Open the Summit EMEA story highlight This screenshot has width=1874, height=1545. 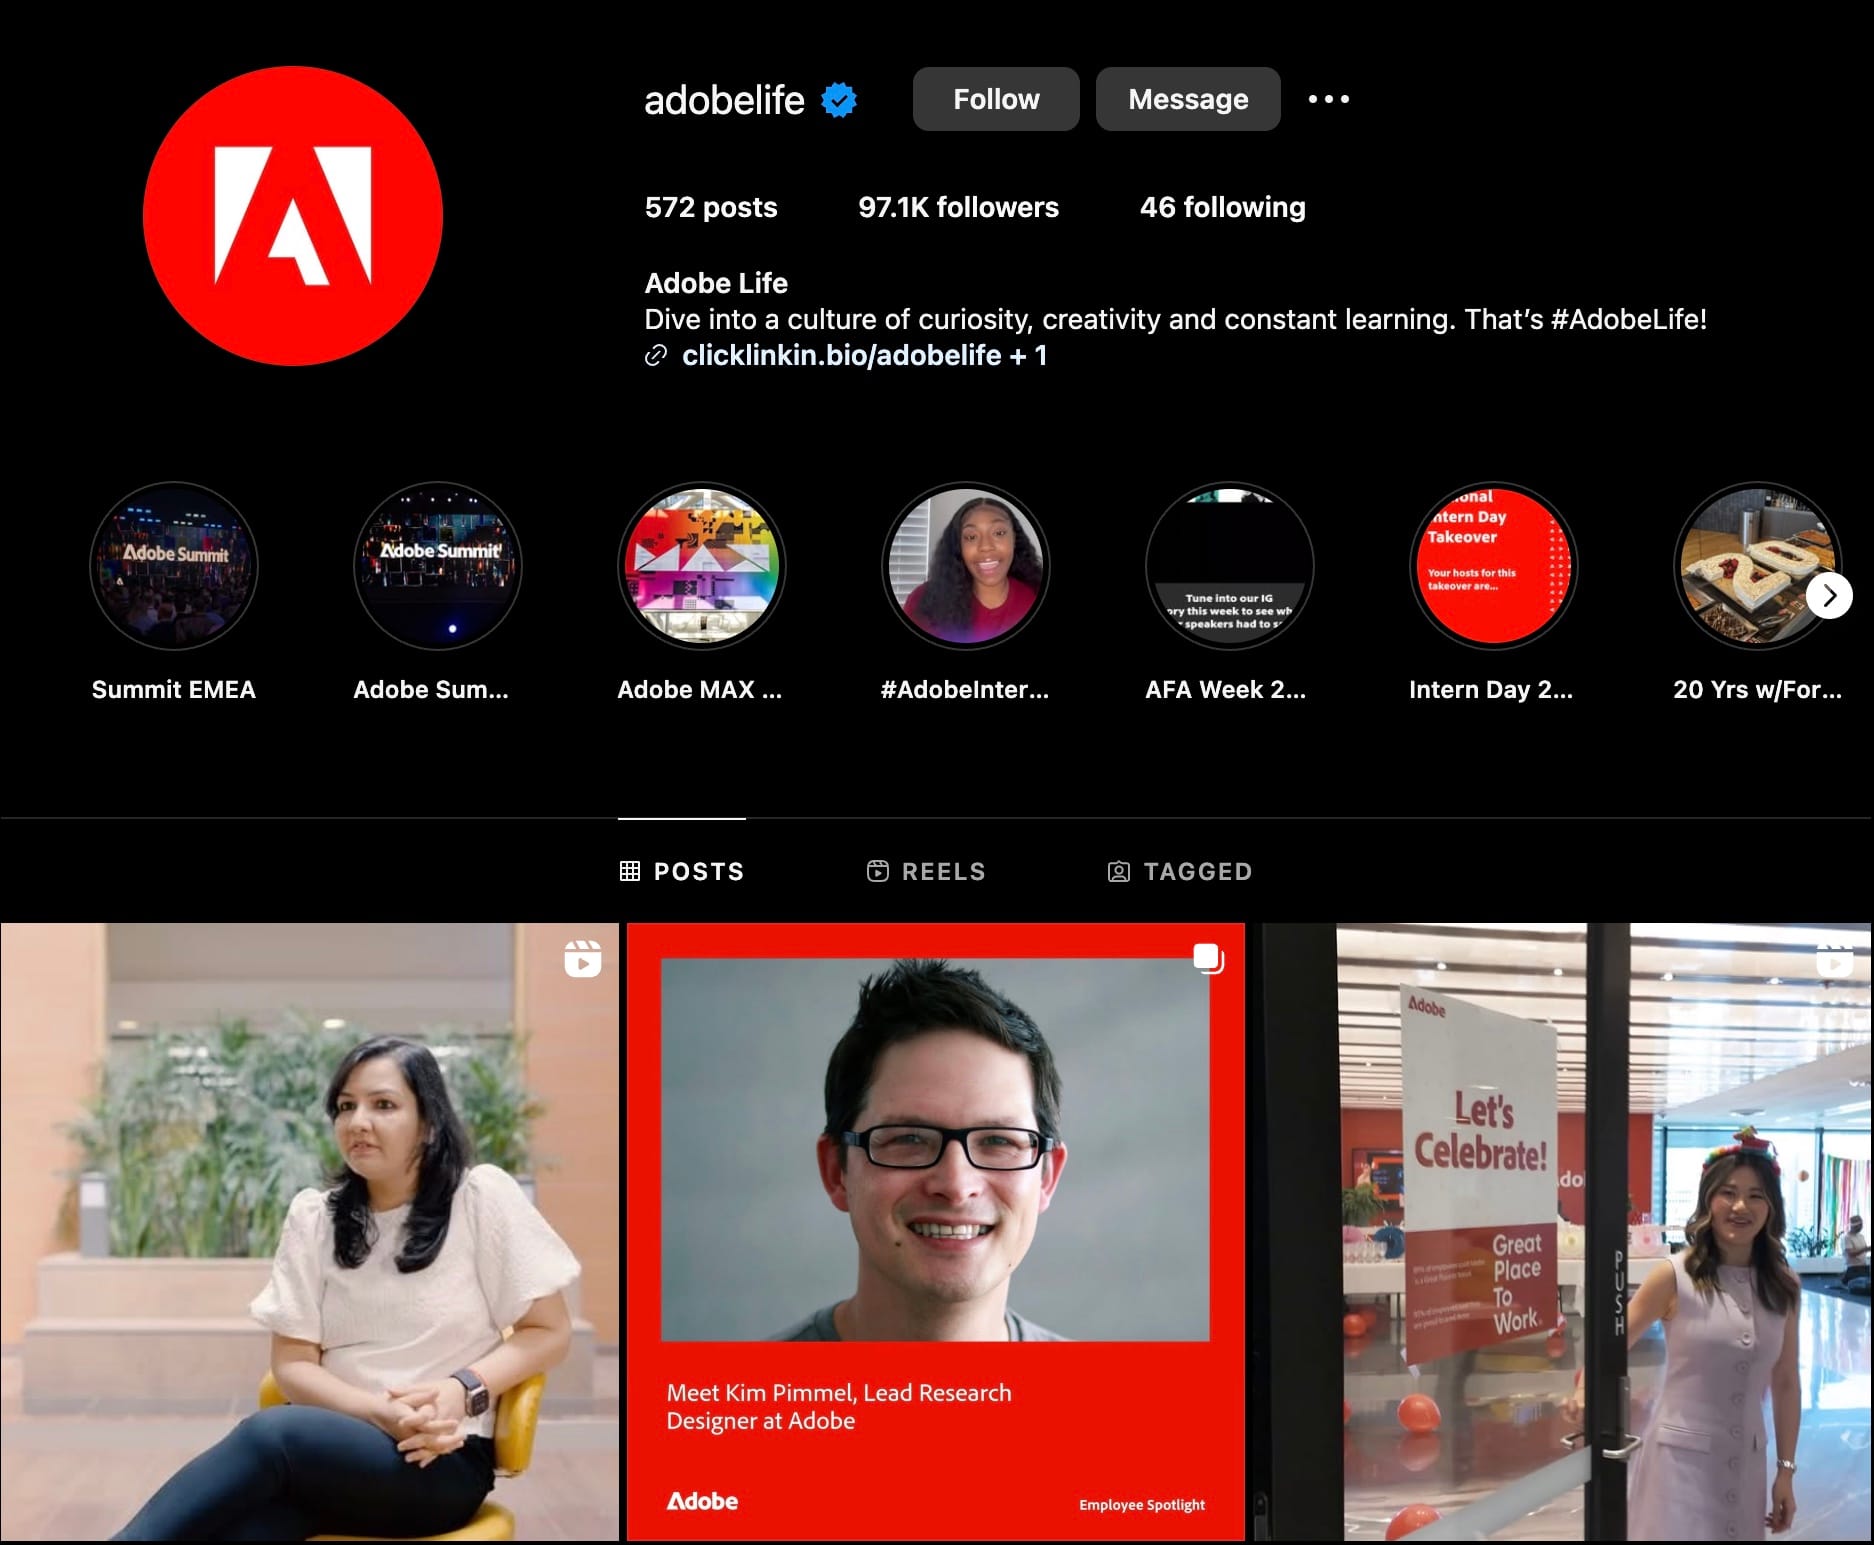coord(174,566)
